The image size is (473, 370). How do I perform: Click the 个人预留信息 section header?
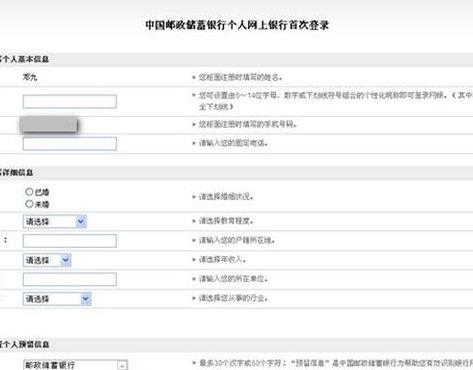click(x=25, y=344)
